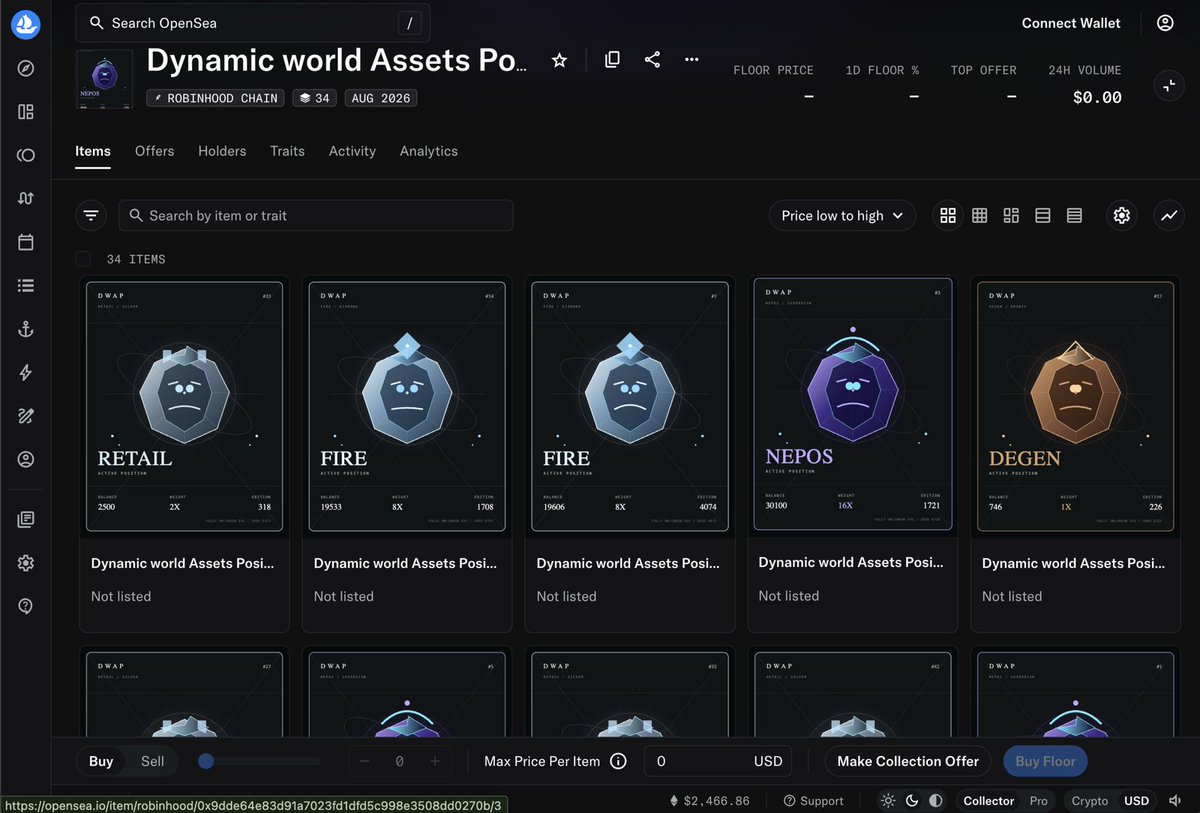Open the Holders tab
1200x813 pixels.
click(x=222, y=151)
